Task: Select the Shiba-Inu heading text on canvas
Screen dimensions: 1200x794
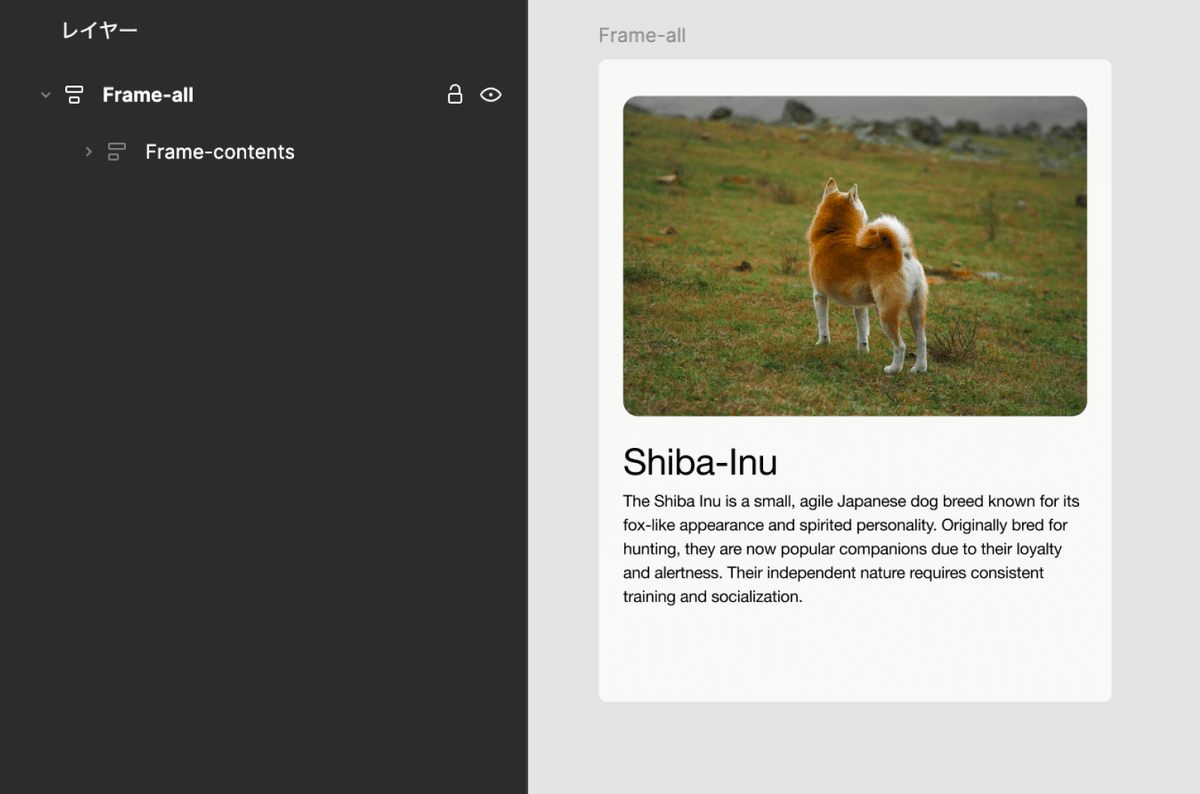Action: pos(700,462)
